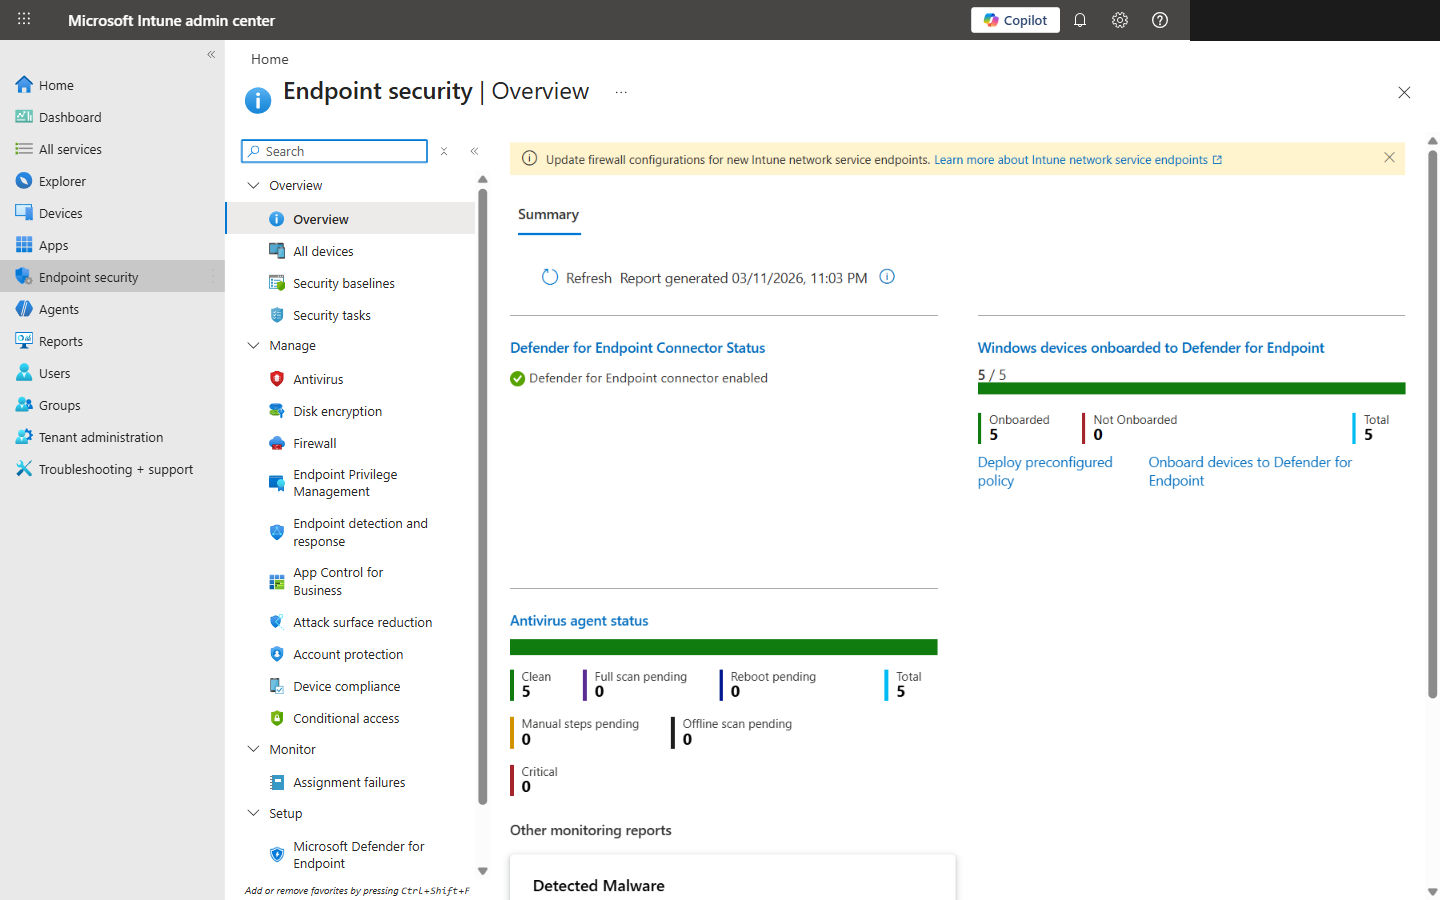1440x900 pixels.
Task: Collapse the left navigation pane
Action: [211, 54]
